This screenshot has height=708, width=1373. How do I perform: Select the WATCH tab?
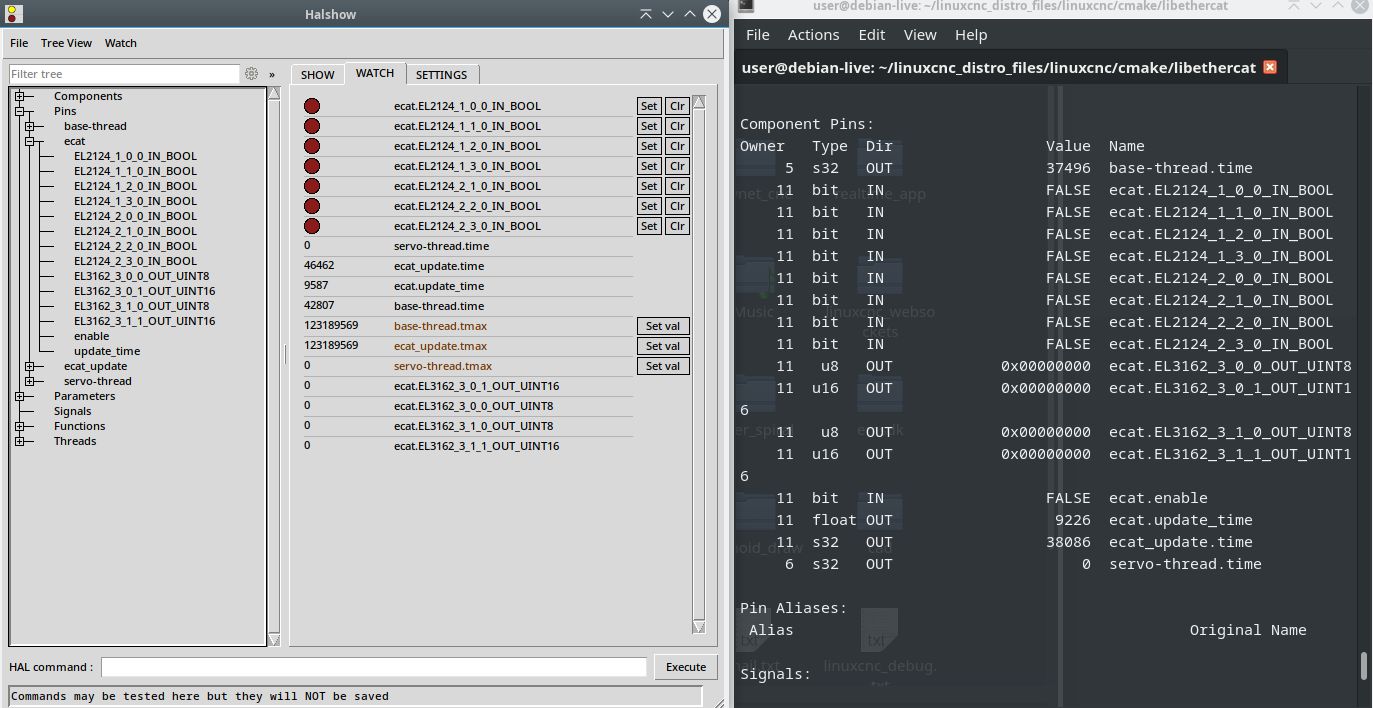375,73
